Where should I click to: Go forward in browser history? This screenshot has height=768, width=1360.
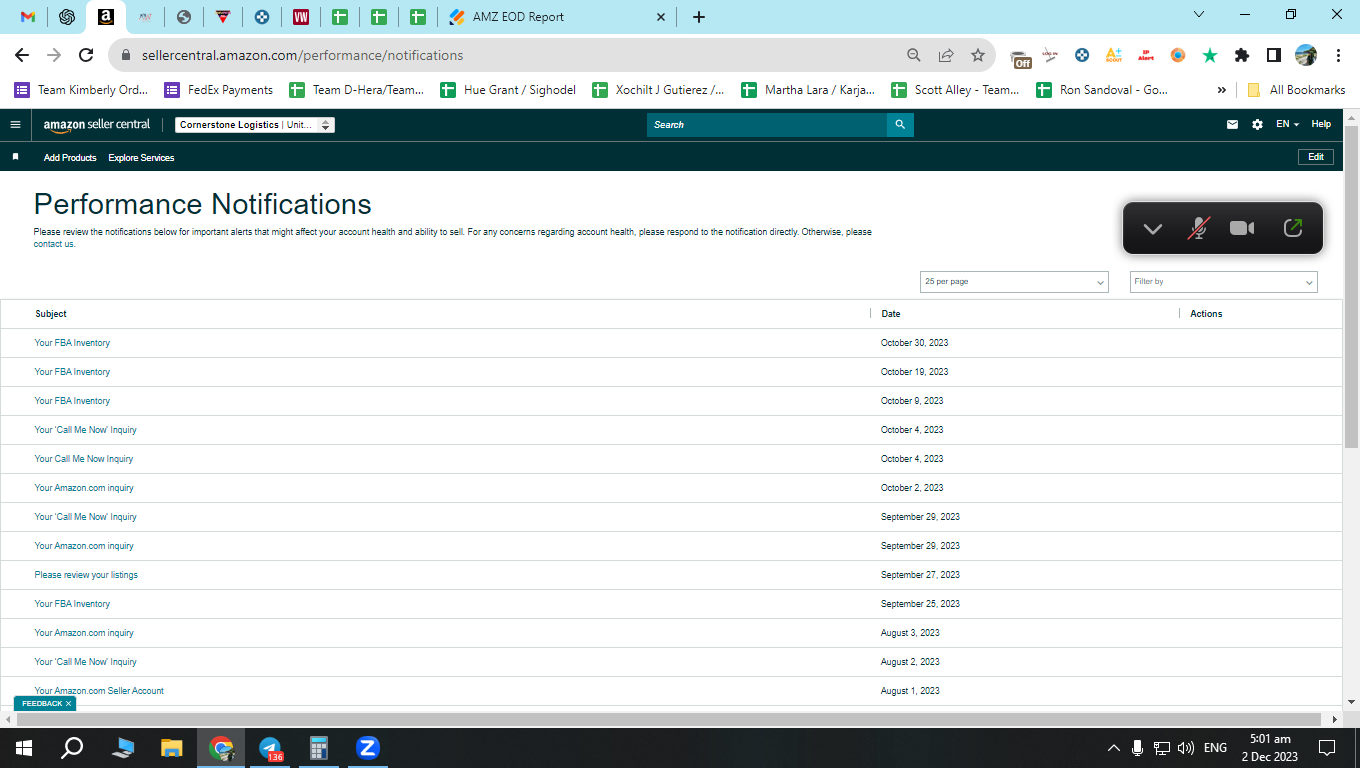54,55
